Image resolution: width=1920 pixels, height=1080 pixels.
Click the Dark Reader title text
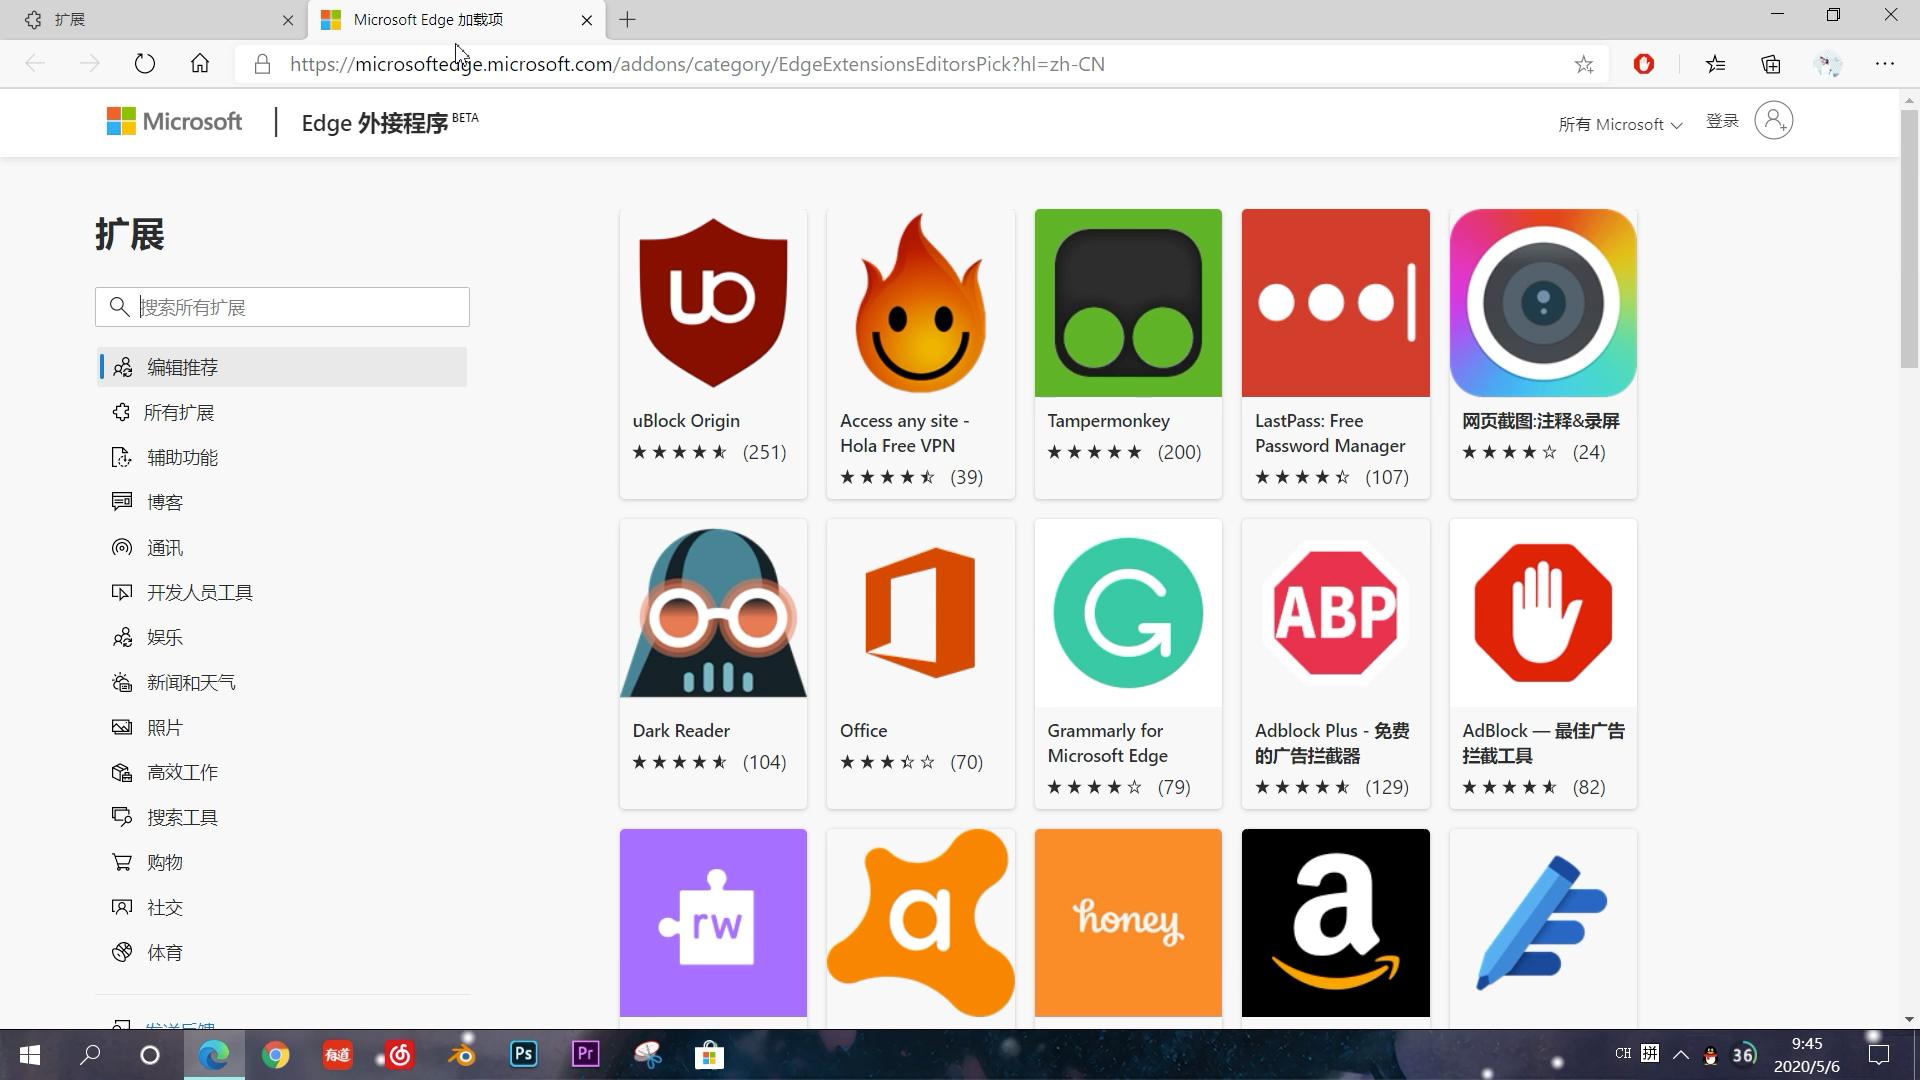[681, 731]
